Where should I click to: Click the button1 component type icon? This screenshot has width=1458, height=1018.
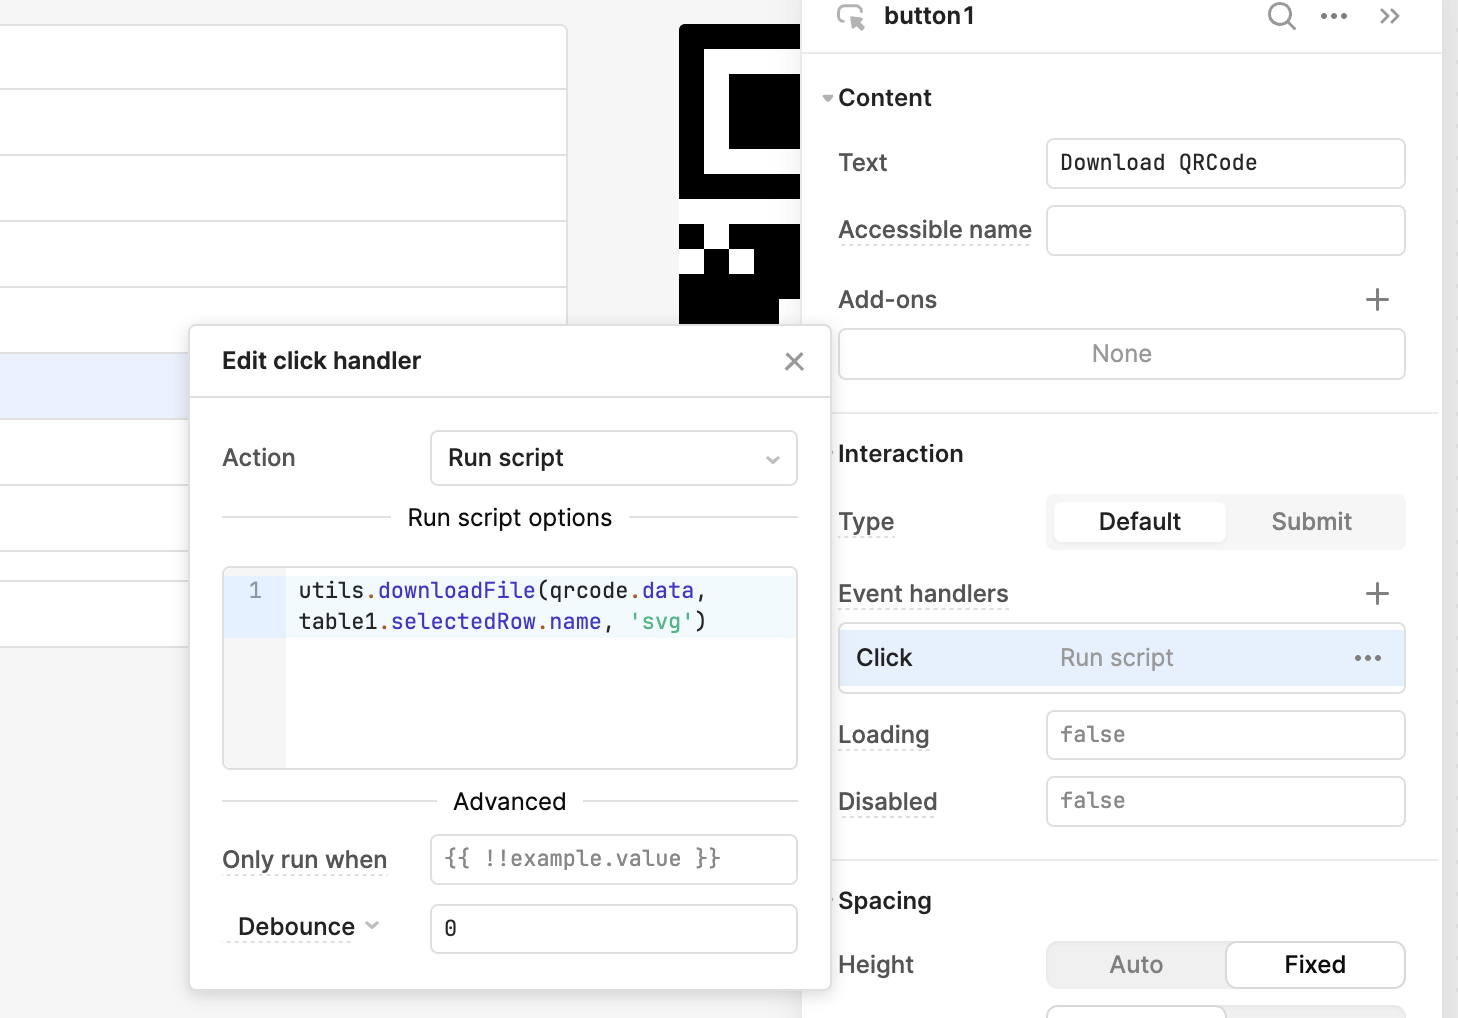coord(850,17)
